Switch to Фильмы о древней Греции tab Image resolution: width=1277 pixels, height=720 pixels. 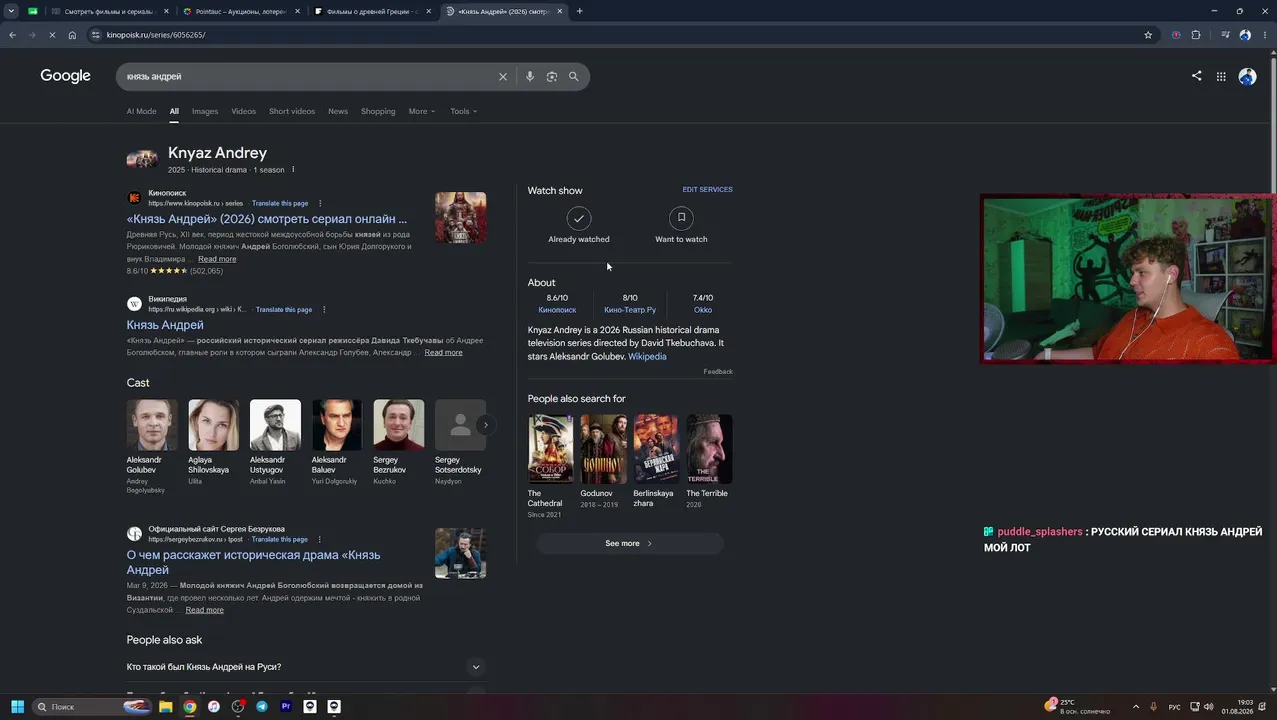click(x=370, y=11)
